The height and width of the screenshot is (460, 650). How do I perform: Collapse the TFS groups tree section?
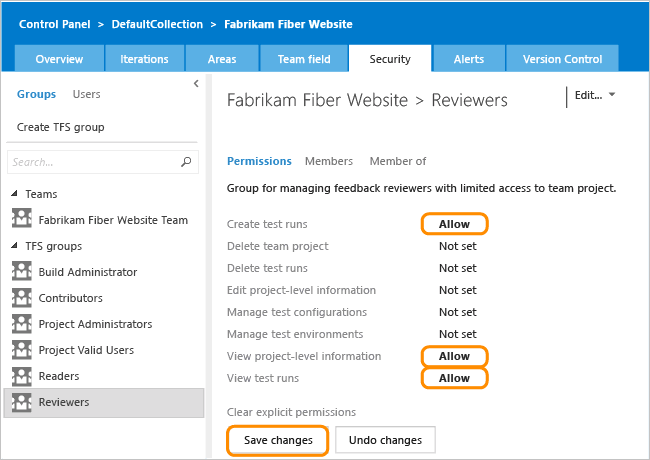pos(14,246)
